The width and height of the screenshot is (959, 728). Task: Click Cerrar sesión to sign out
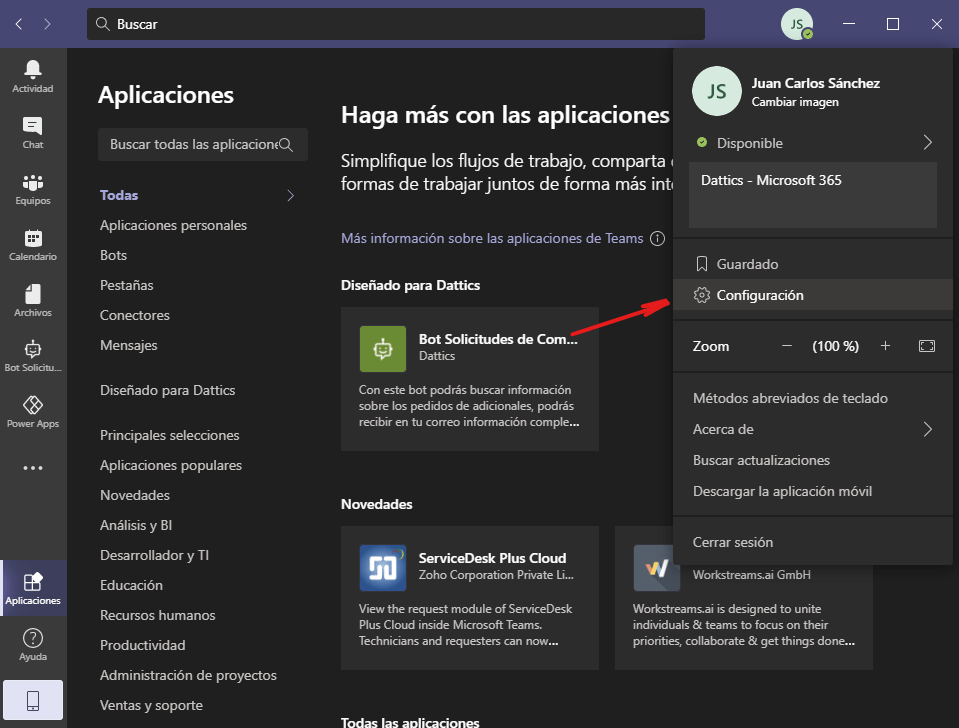tap(732, 542)
